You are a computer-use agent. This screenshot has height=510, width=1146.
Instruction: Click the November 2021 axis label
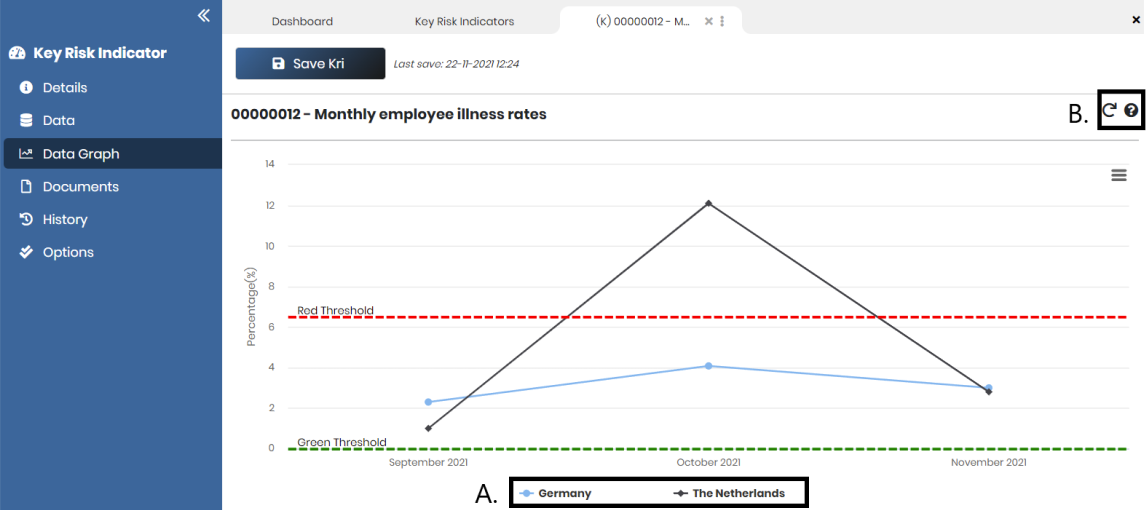(x=989, y=463)
